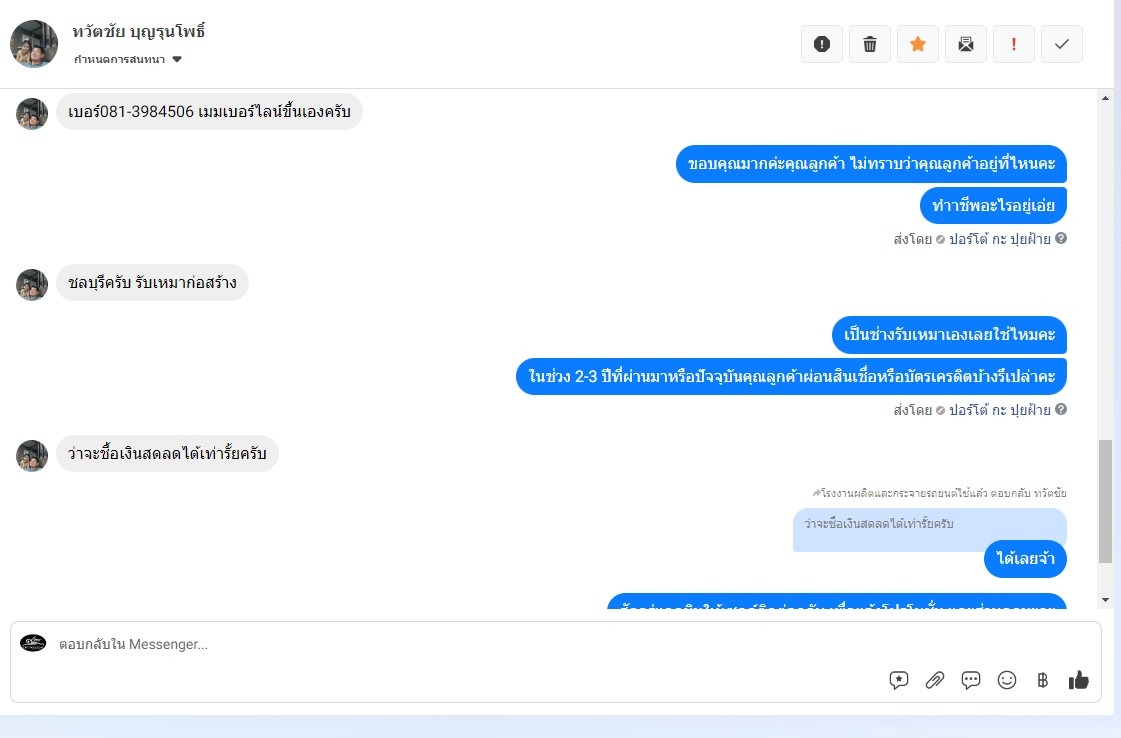This screenshot has height=738, width=1121.
Task: Click the baht payment request icon
Action: point(1042,680)
